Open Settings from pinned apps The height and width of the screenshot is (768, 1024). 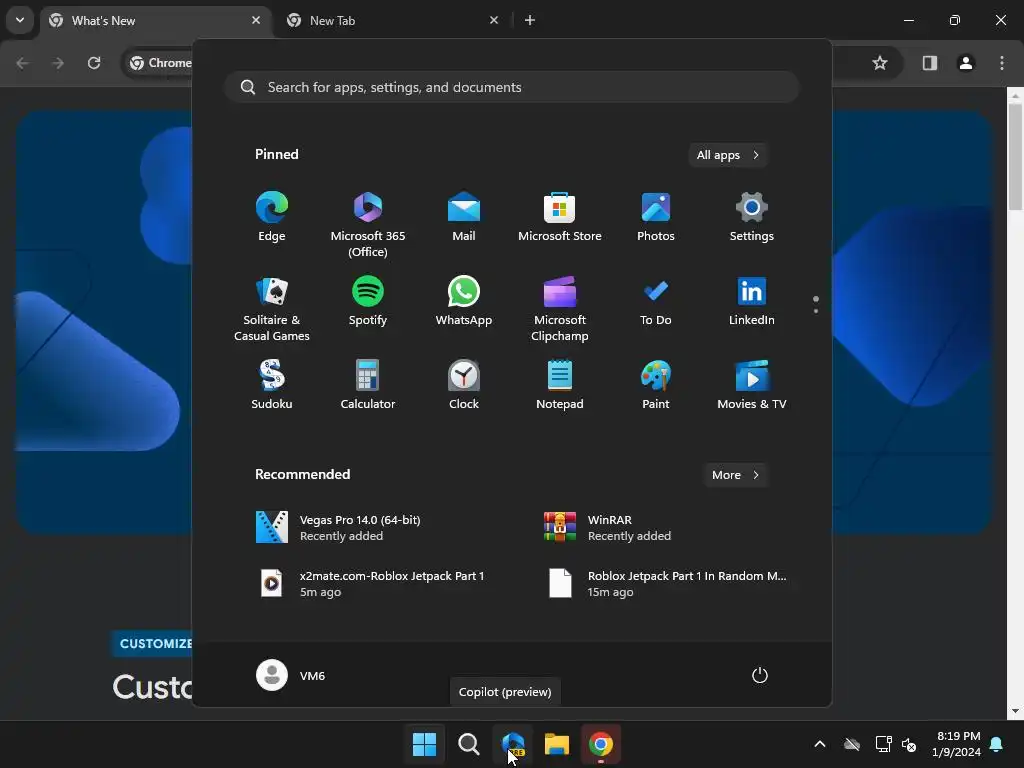[x=752, y=217]
